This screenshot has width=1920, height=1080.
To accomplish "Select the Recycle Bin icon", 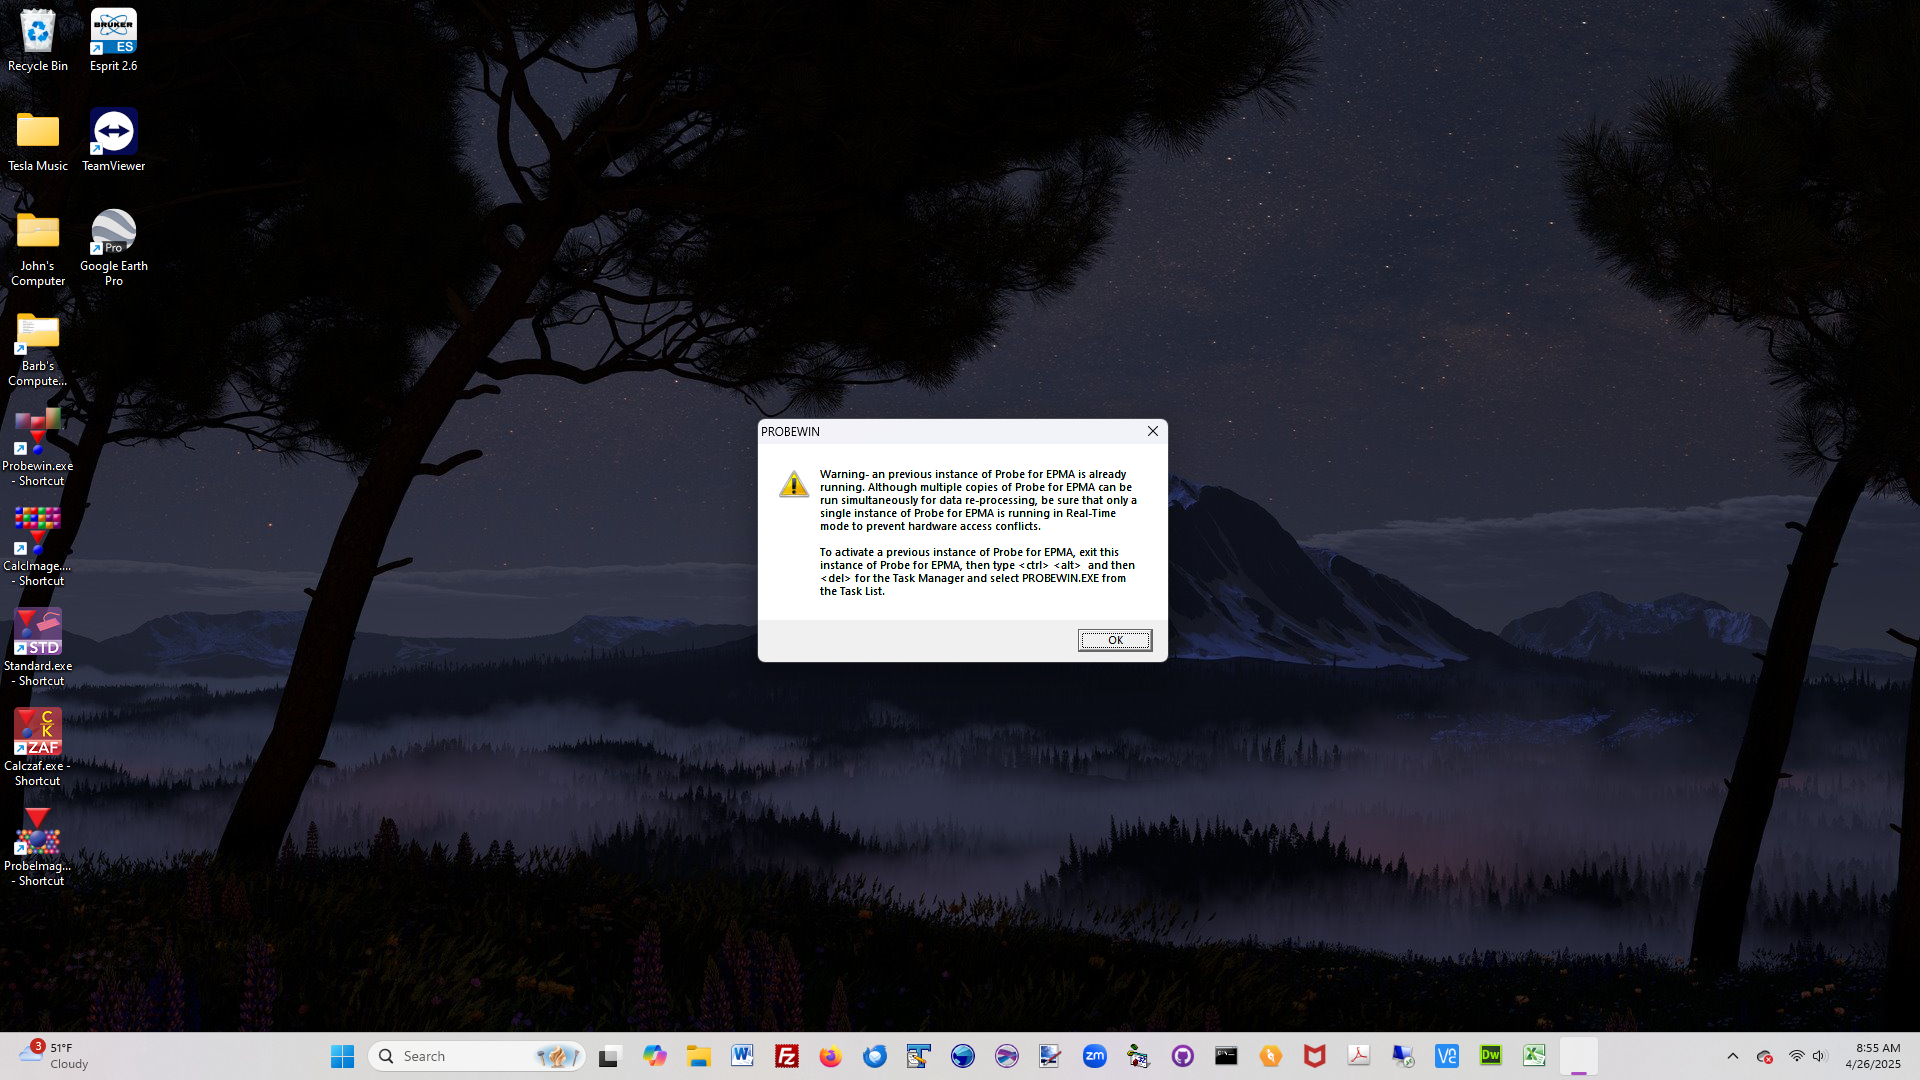I will (x=38, y=32).
